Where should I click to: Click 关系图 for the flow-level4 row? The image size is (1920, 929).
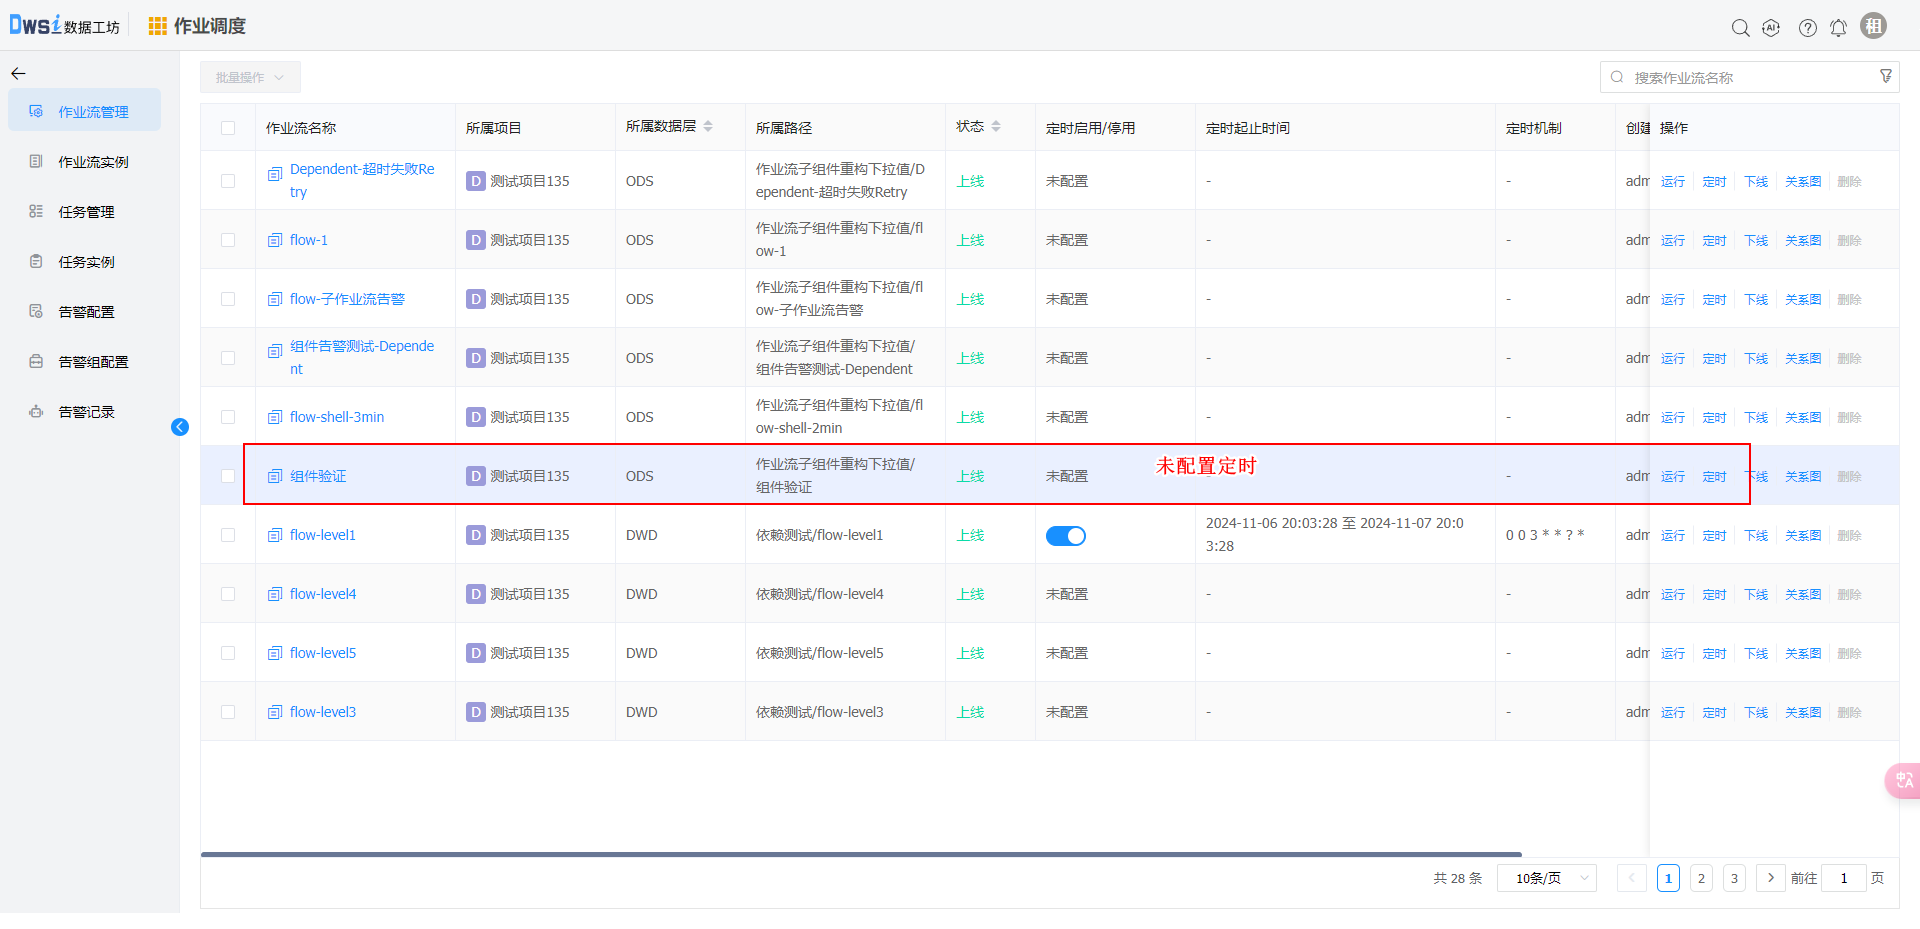coord(1802,595)
